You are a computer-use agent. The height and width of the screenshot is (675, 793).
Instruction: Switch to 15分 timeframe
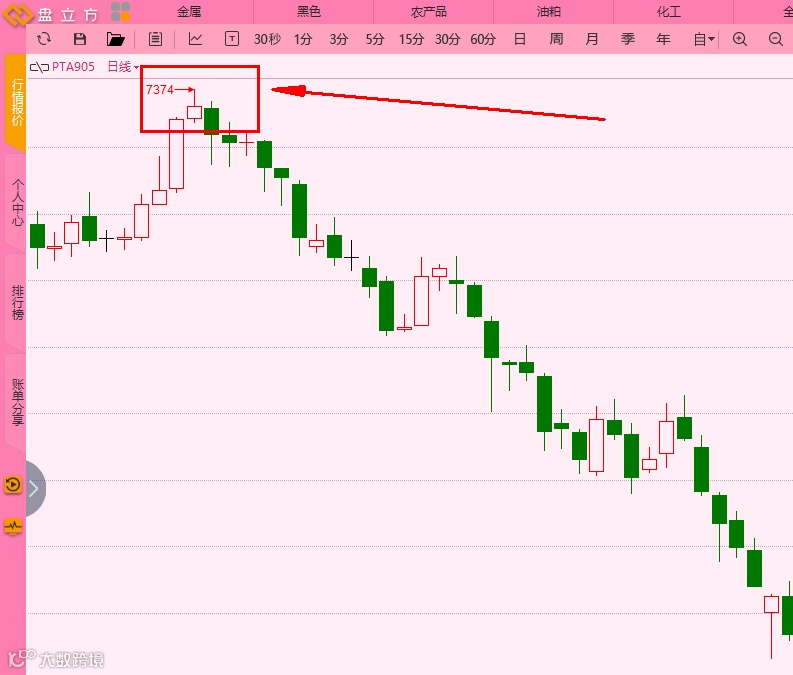click(x=411, y=39)
